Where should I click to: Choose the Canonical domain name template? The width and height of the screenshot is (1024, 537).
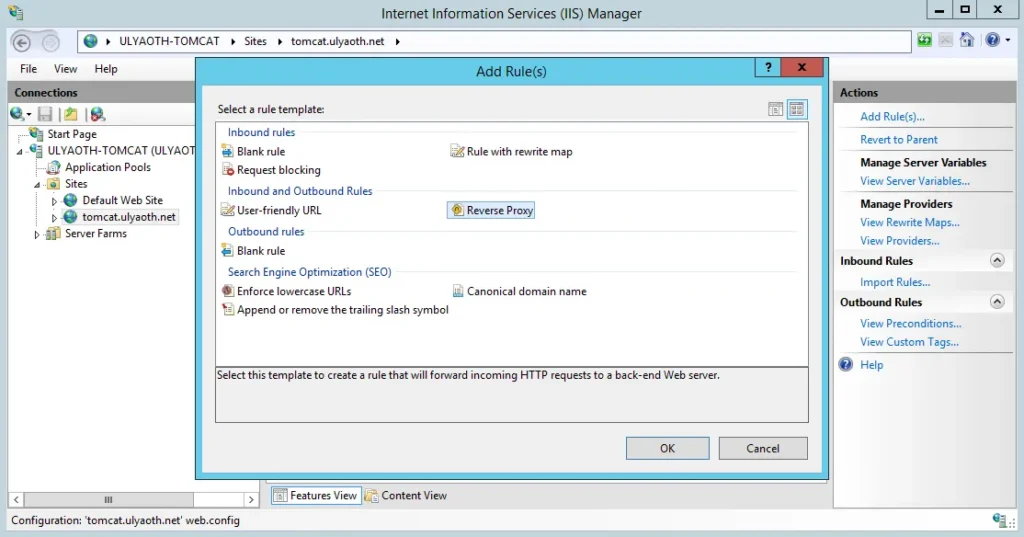[526, 291]
